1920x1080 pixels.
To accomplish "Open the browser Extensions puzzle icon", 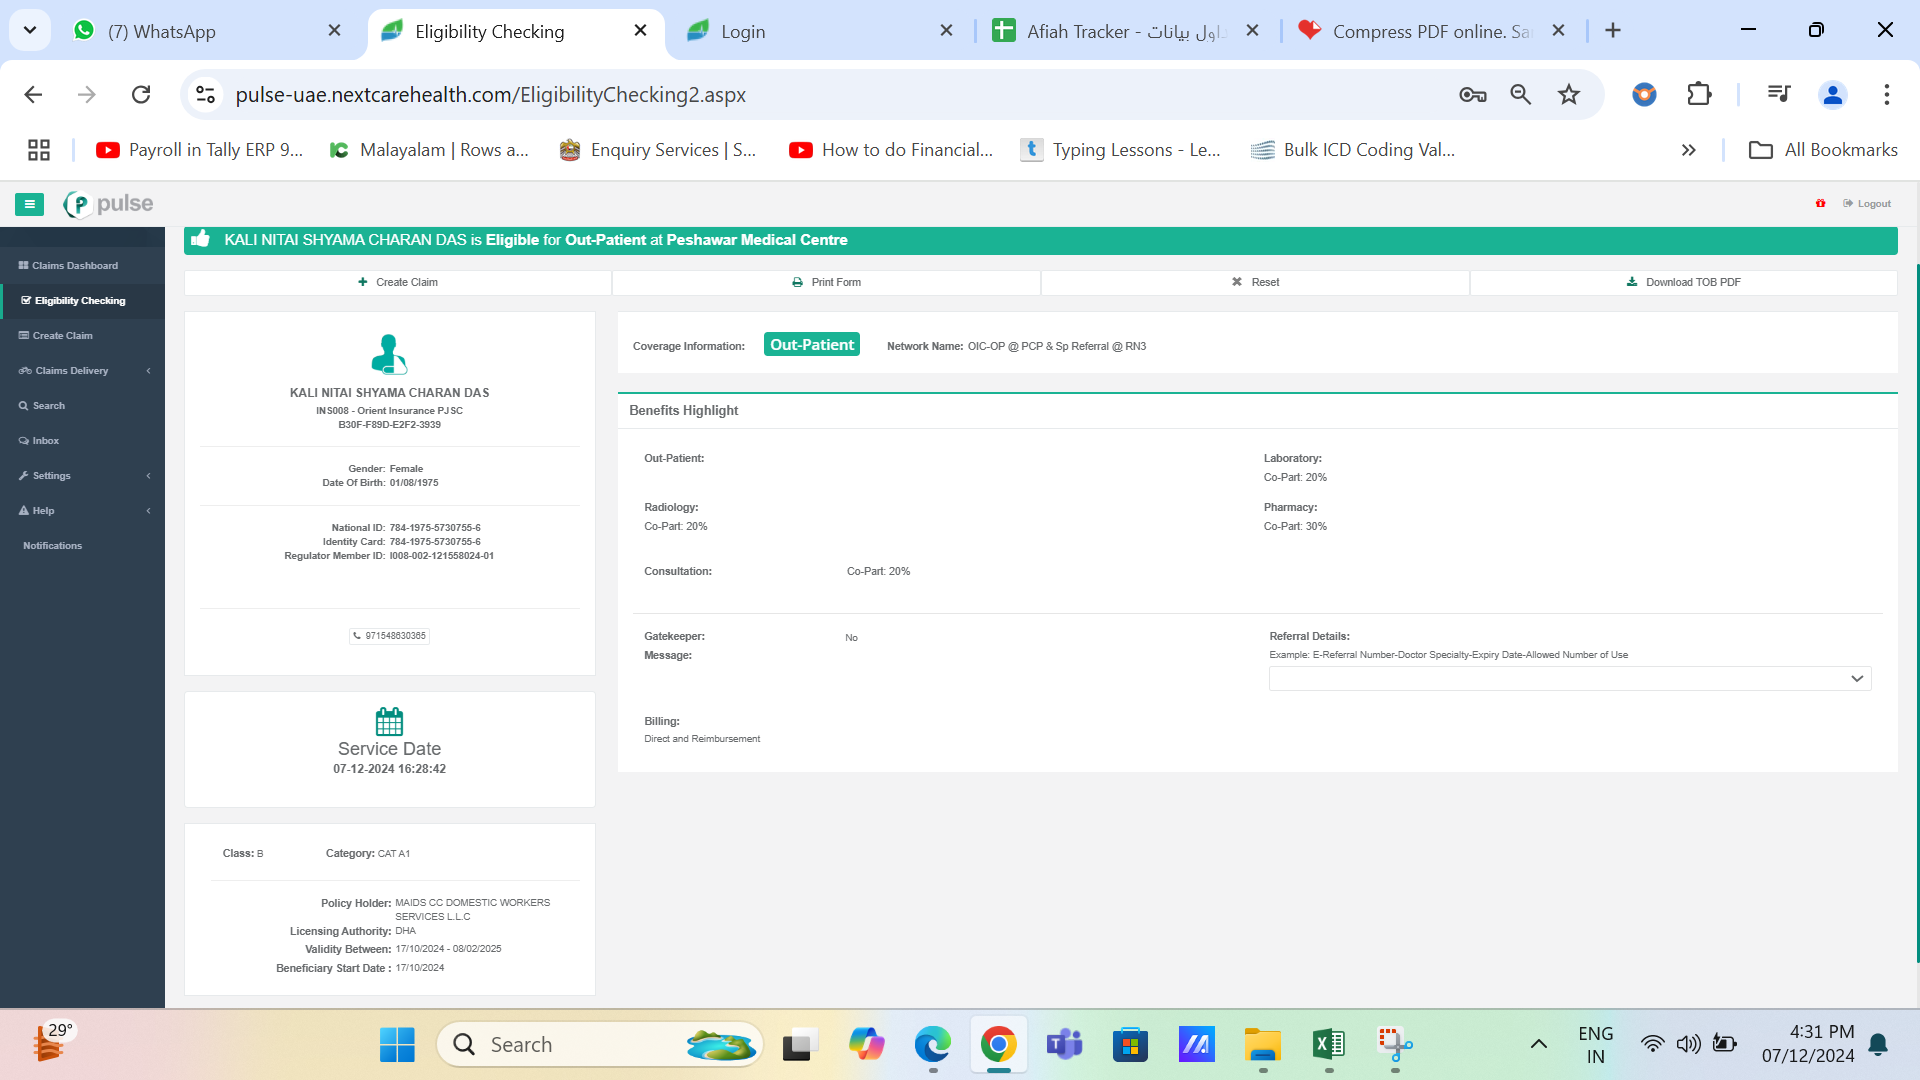I will coord(1699,94).
